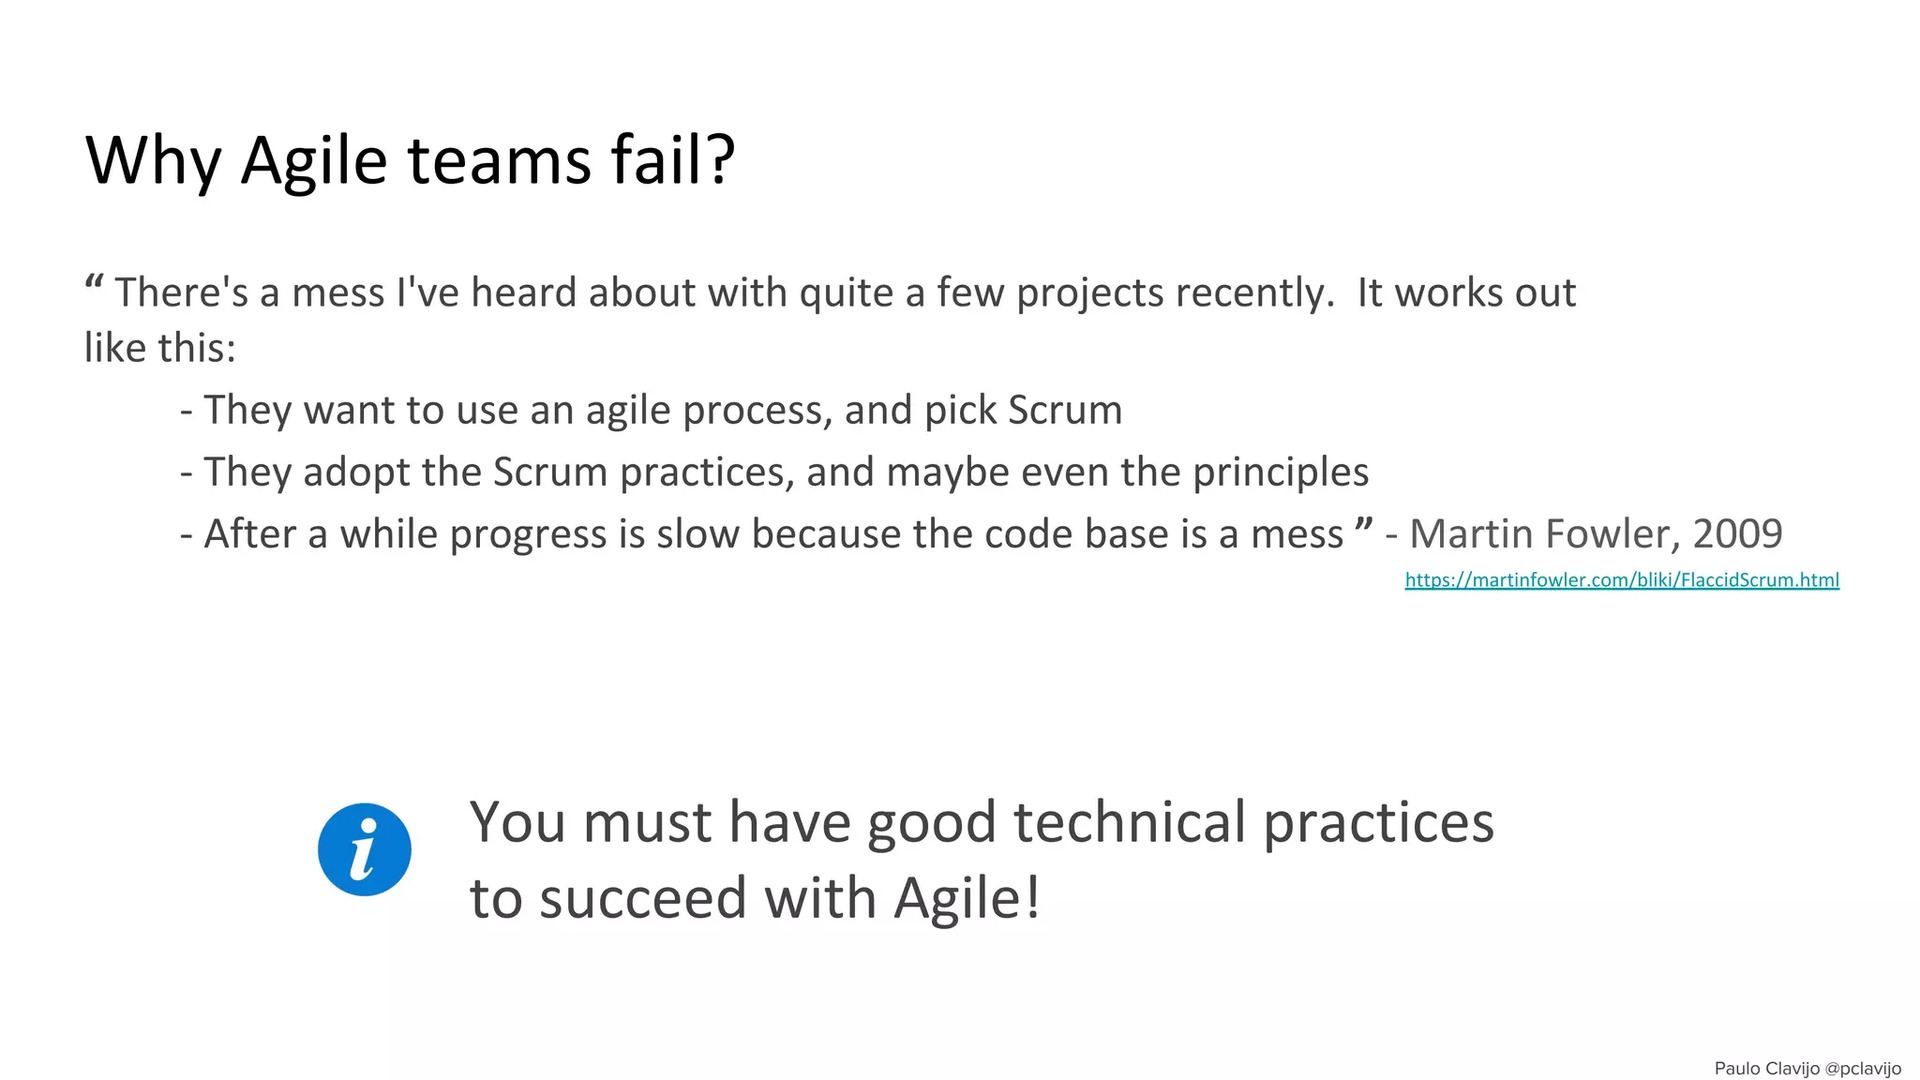Click the word 'Scrum' ending the first bullet

[x=1065, y=410]
